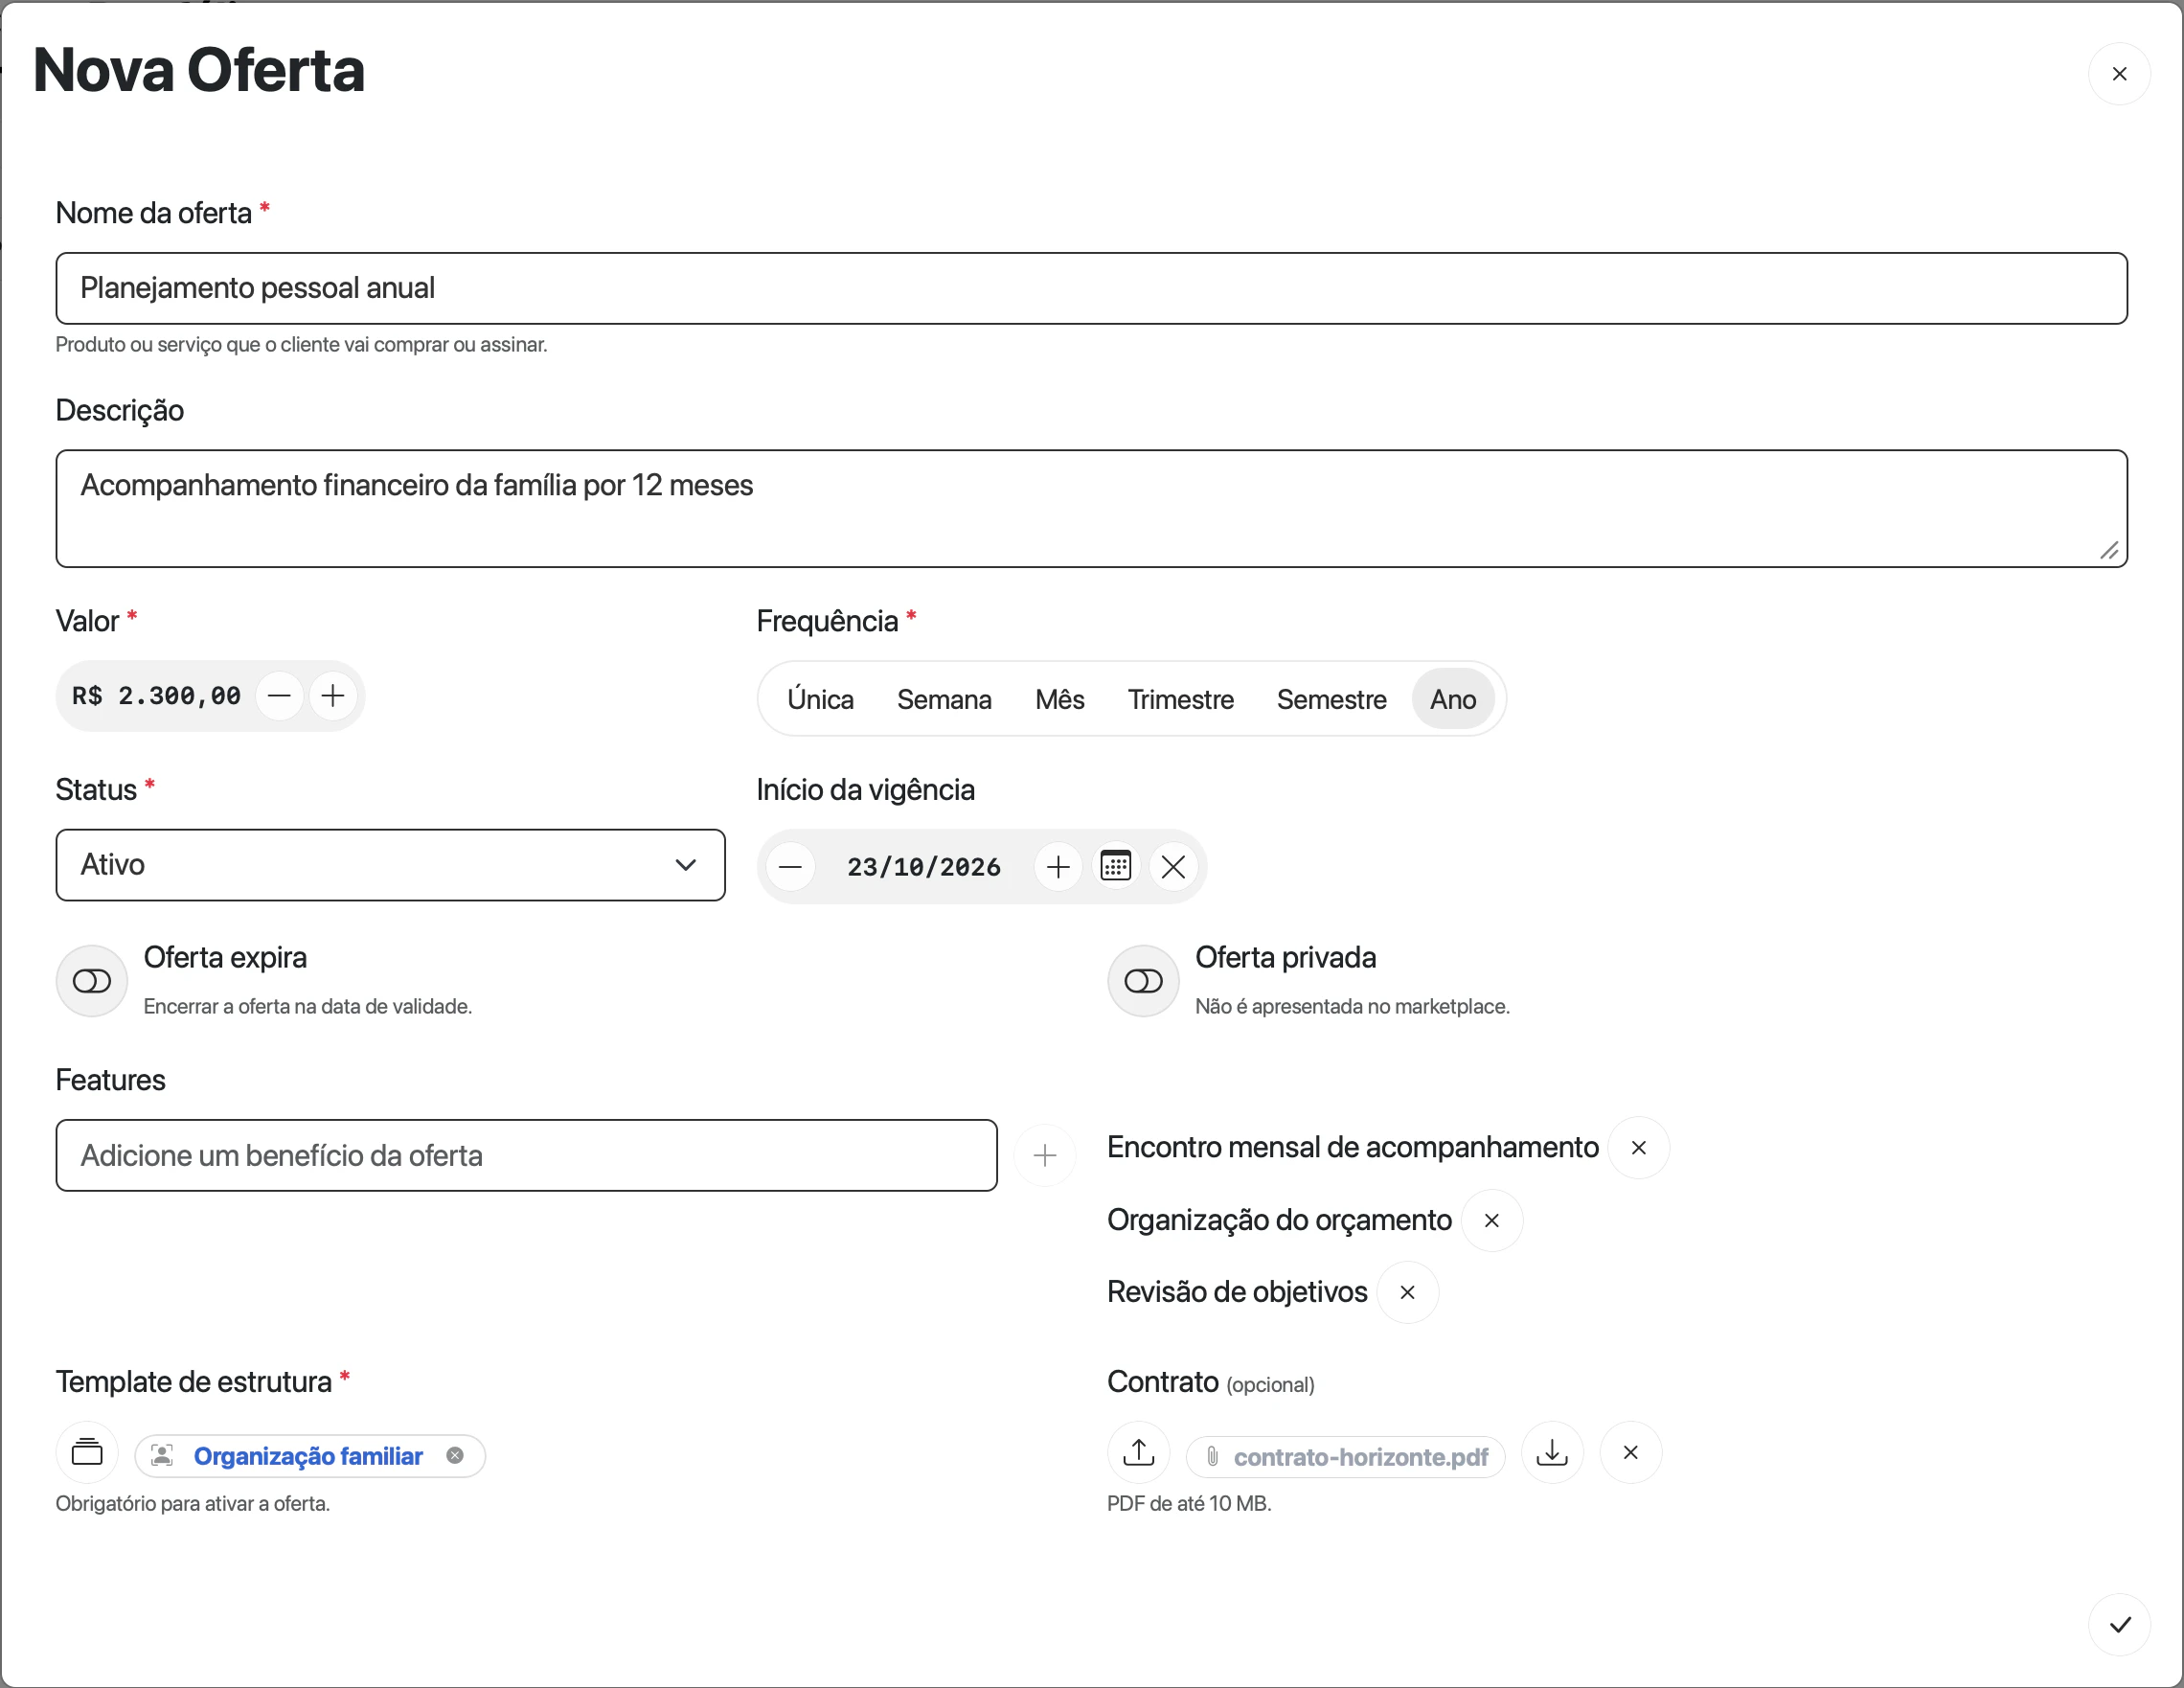Increment the Início da vigência date
Image resolution: width=2184 pixels, height=1688 pixels.
click(1058, 866)
